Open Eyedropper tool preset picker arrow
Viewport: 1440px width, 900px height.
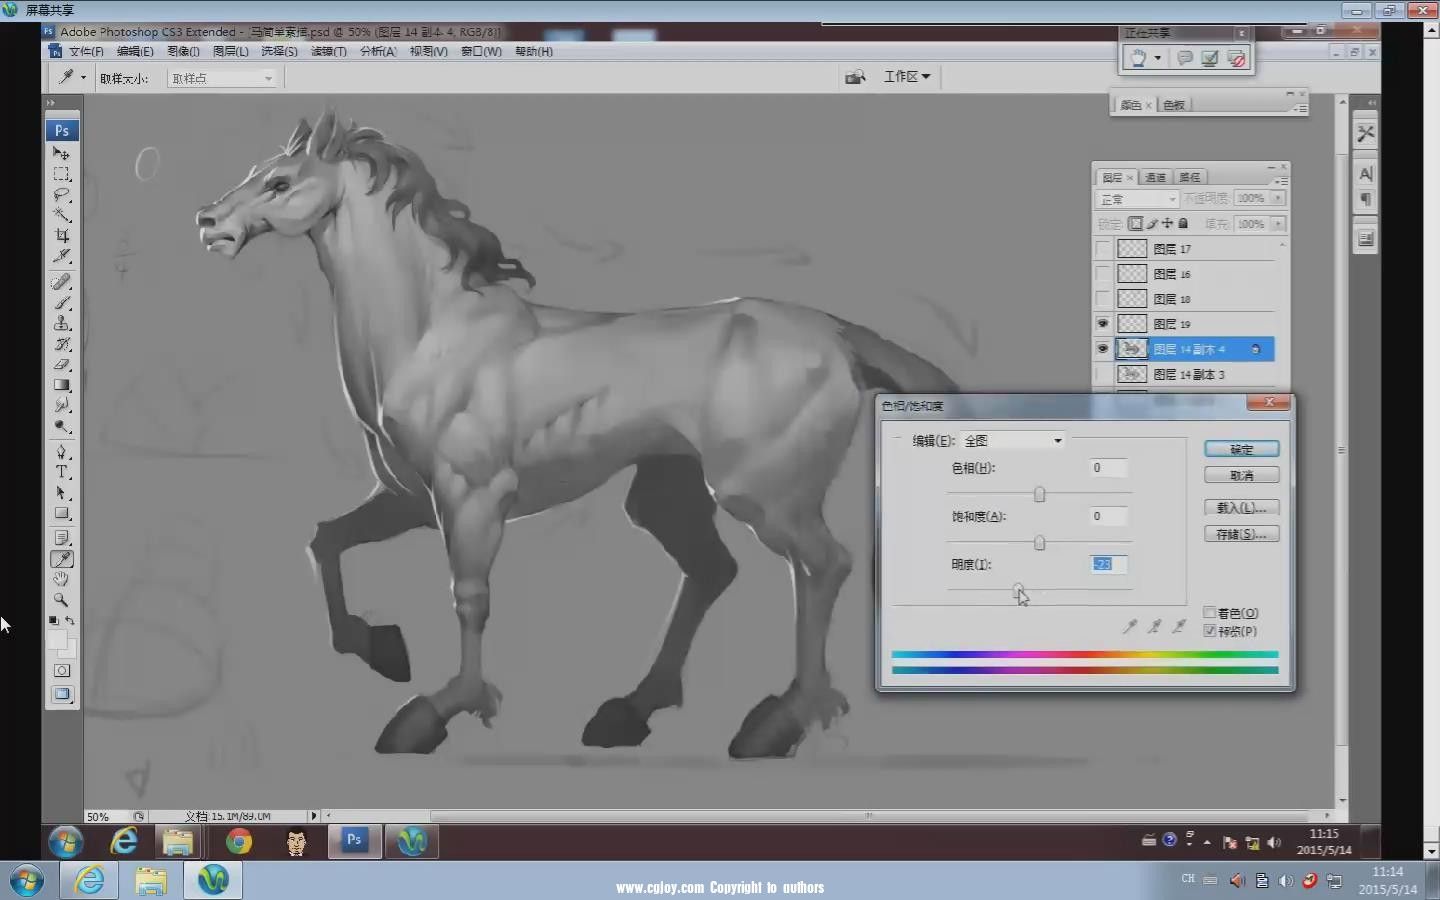pos(83,77)
